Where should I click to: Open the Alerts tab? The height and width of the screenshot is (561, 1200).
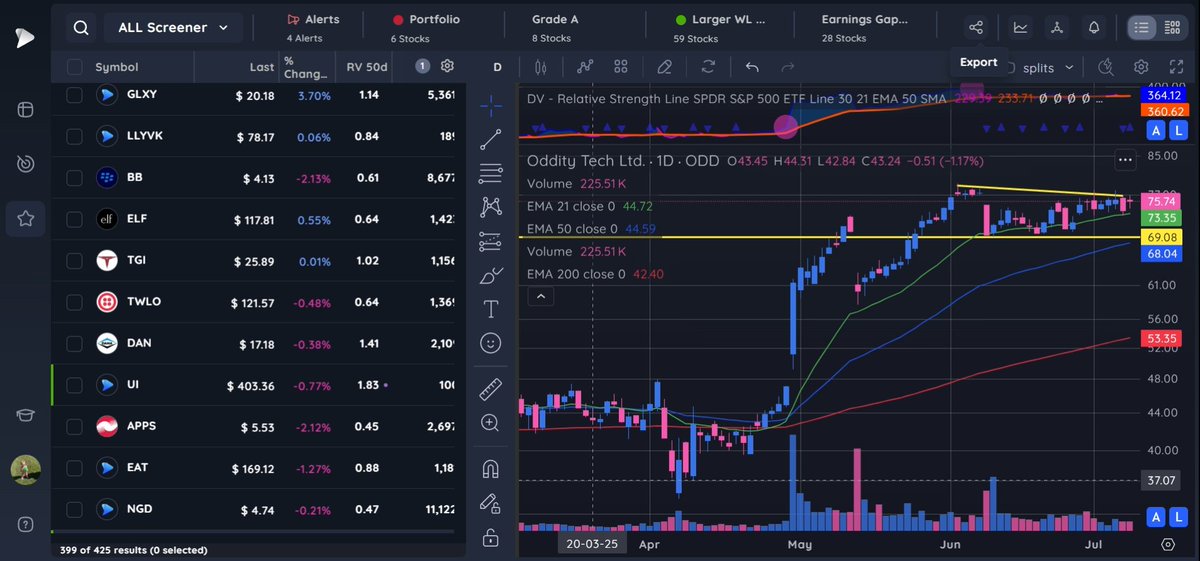click(313, 28)
